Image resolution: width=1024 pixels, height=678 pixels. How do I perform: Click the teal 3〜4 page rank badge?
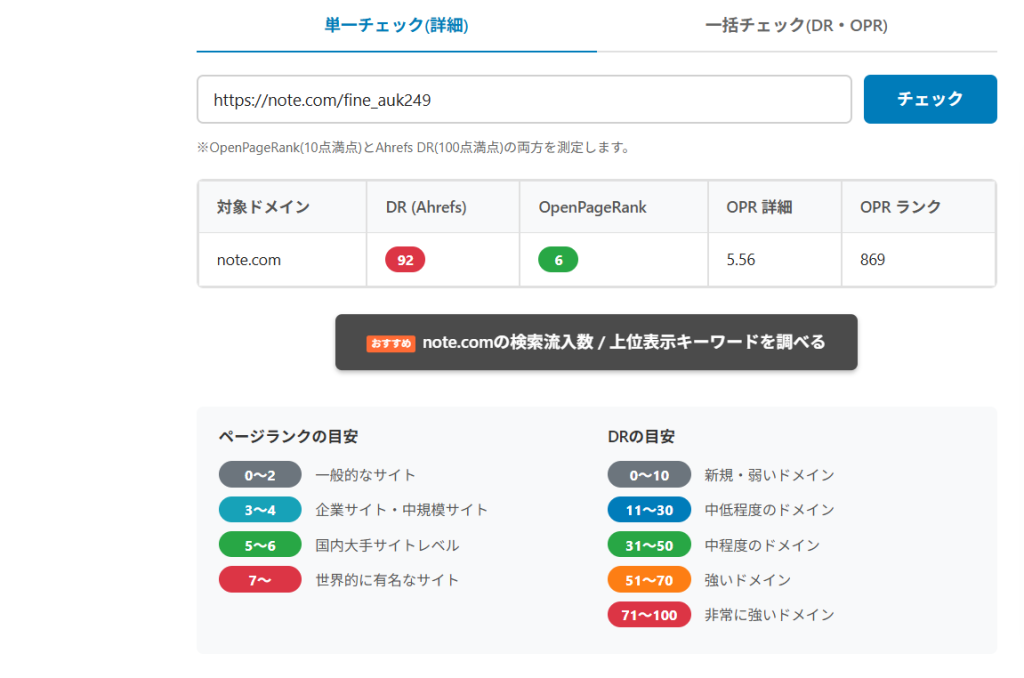coord(260,509)
